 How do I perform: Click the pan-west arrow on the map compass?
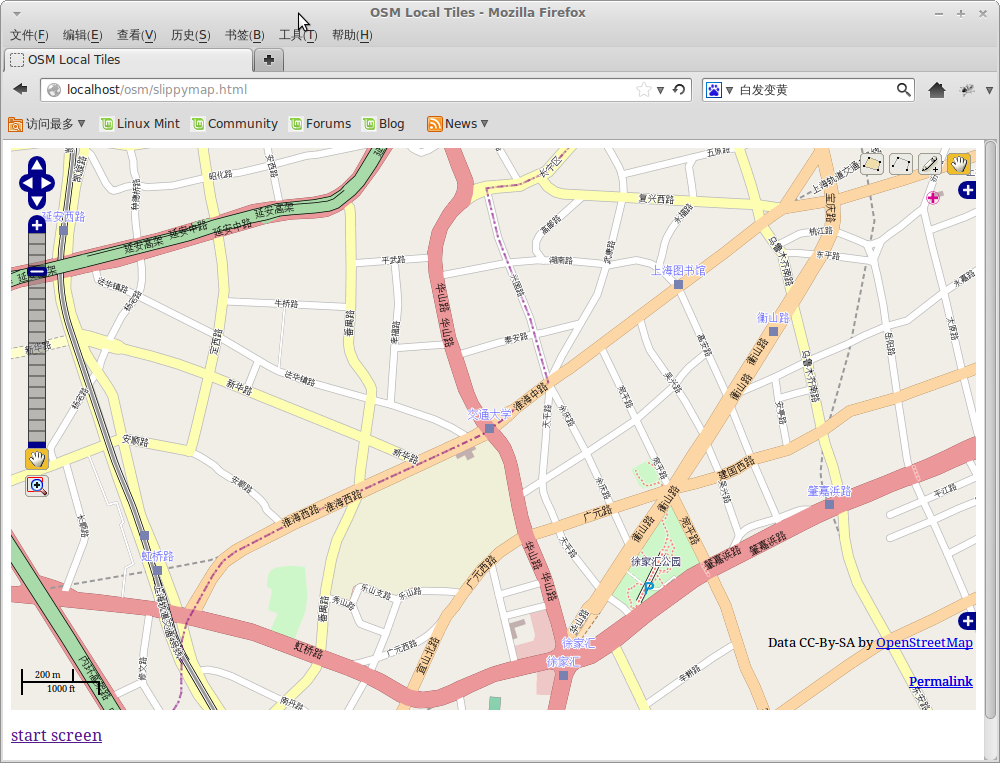24,182
